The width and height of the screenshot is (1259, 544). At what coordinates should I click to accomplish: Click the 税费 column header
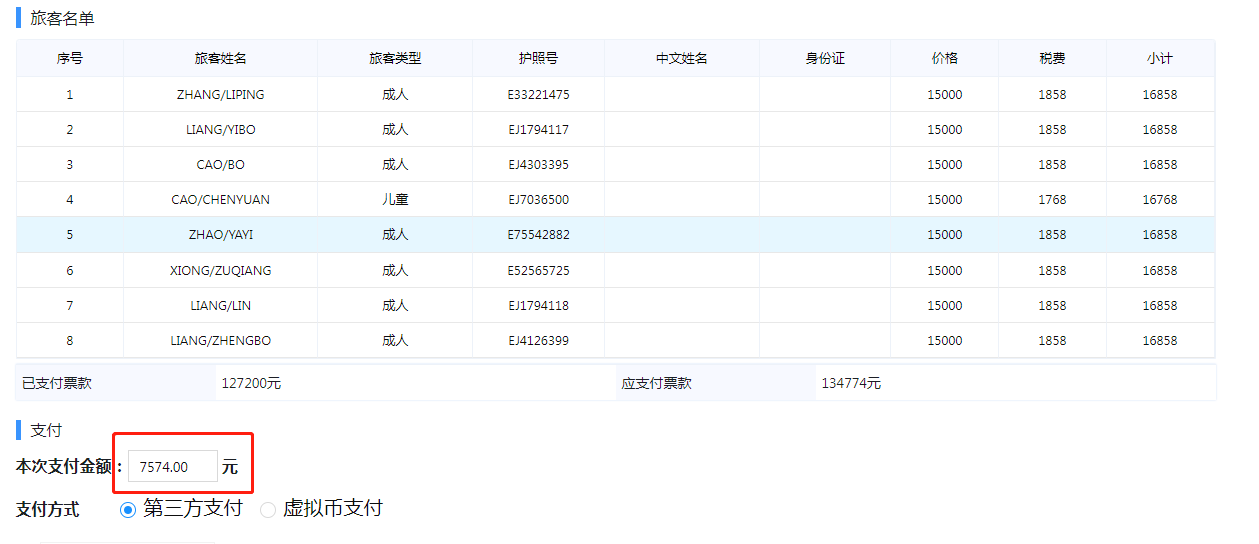(x=1052, y=59)
